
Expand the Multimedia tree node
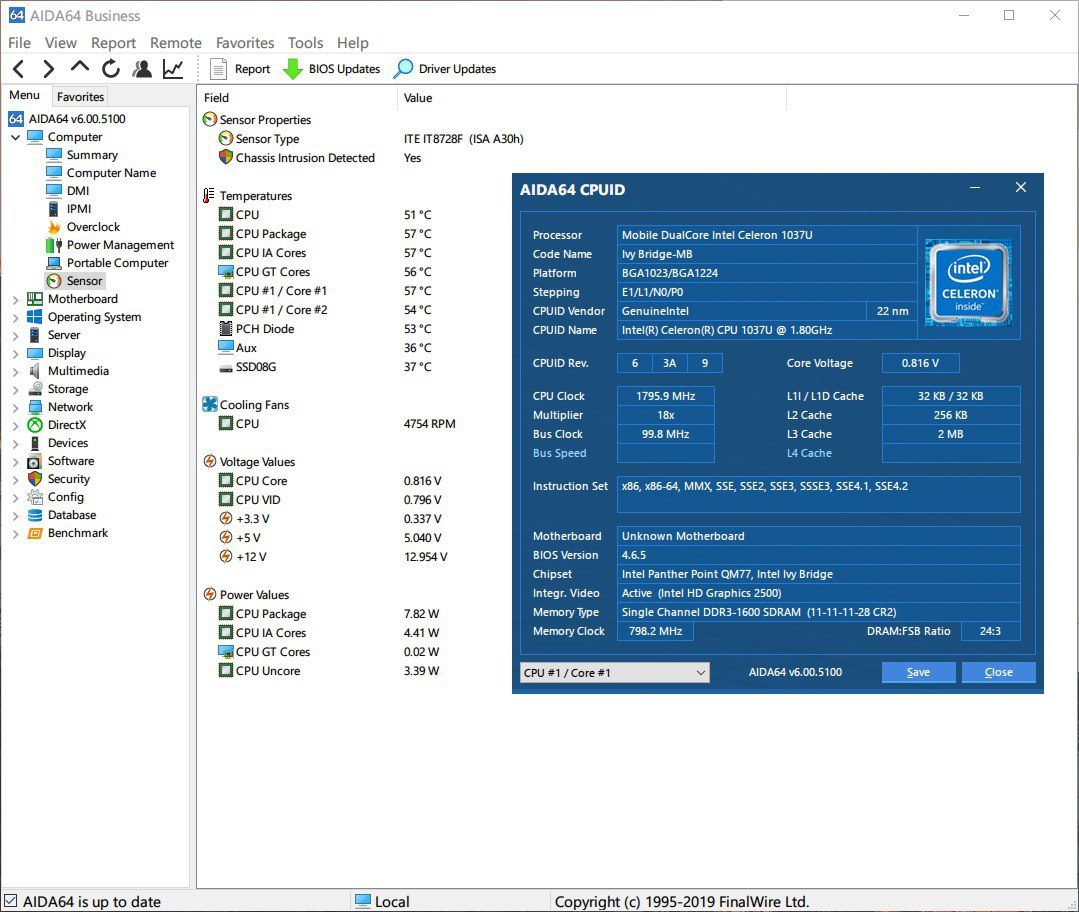[x=15, y=371]
